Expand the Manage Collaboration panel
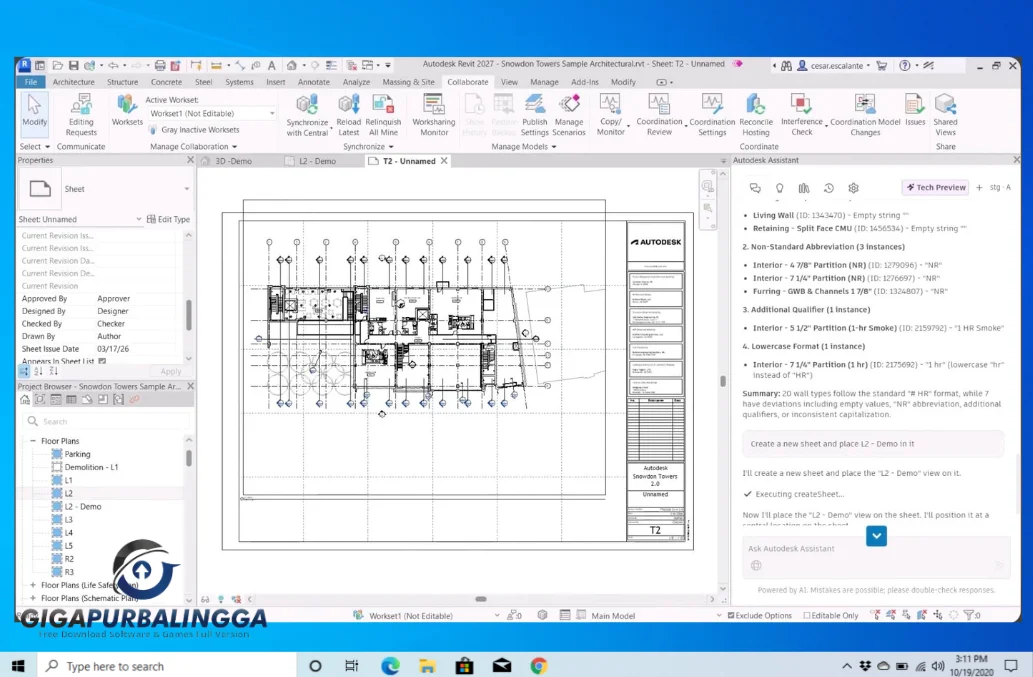The width and height of the screenshot is (1033, 677). coord(193,147)
